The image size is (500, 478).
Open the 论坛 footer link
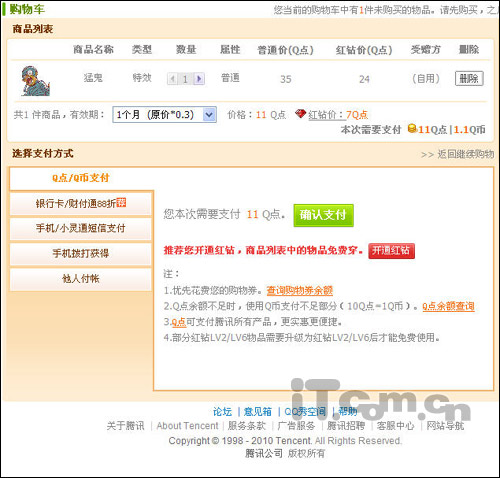coord(222,412)
